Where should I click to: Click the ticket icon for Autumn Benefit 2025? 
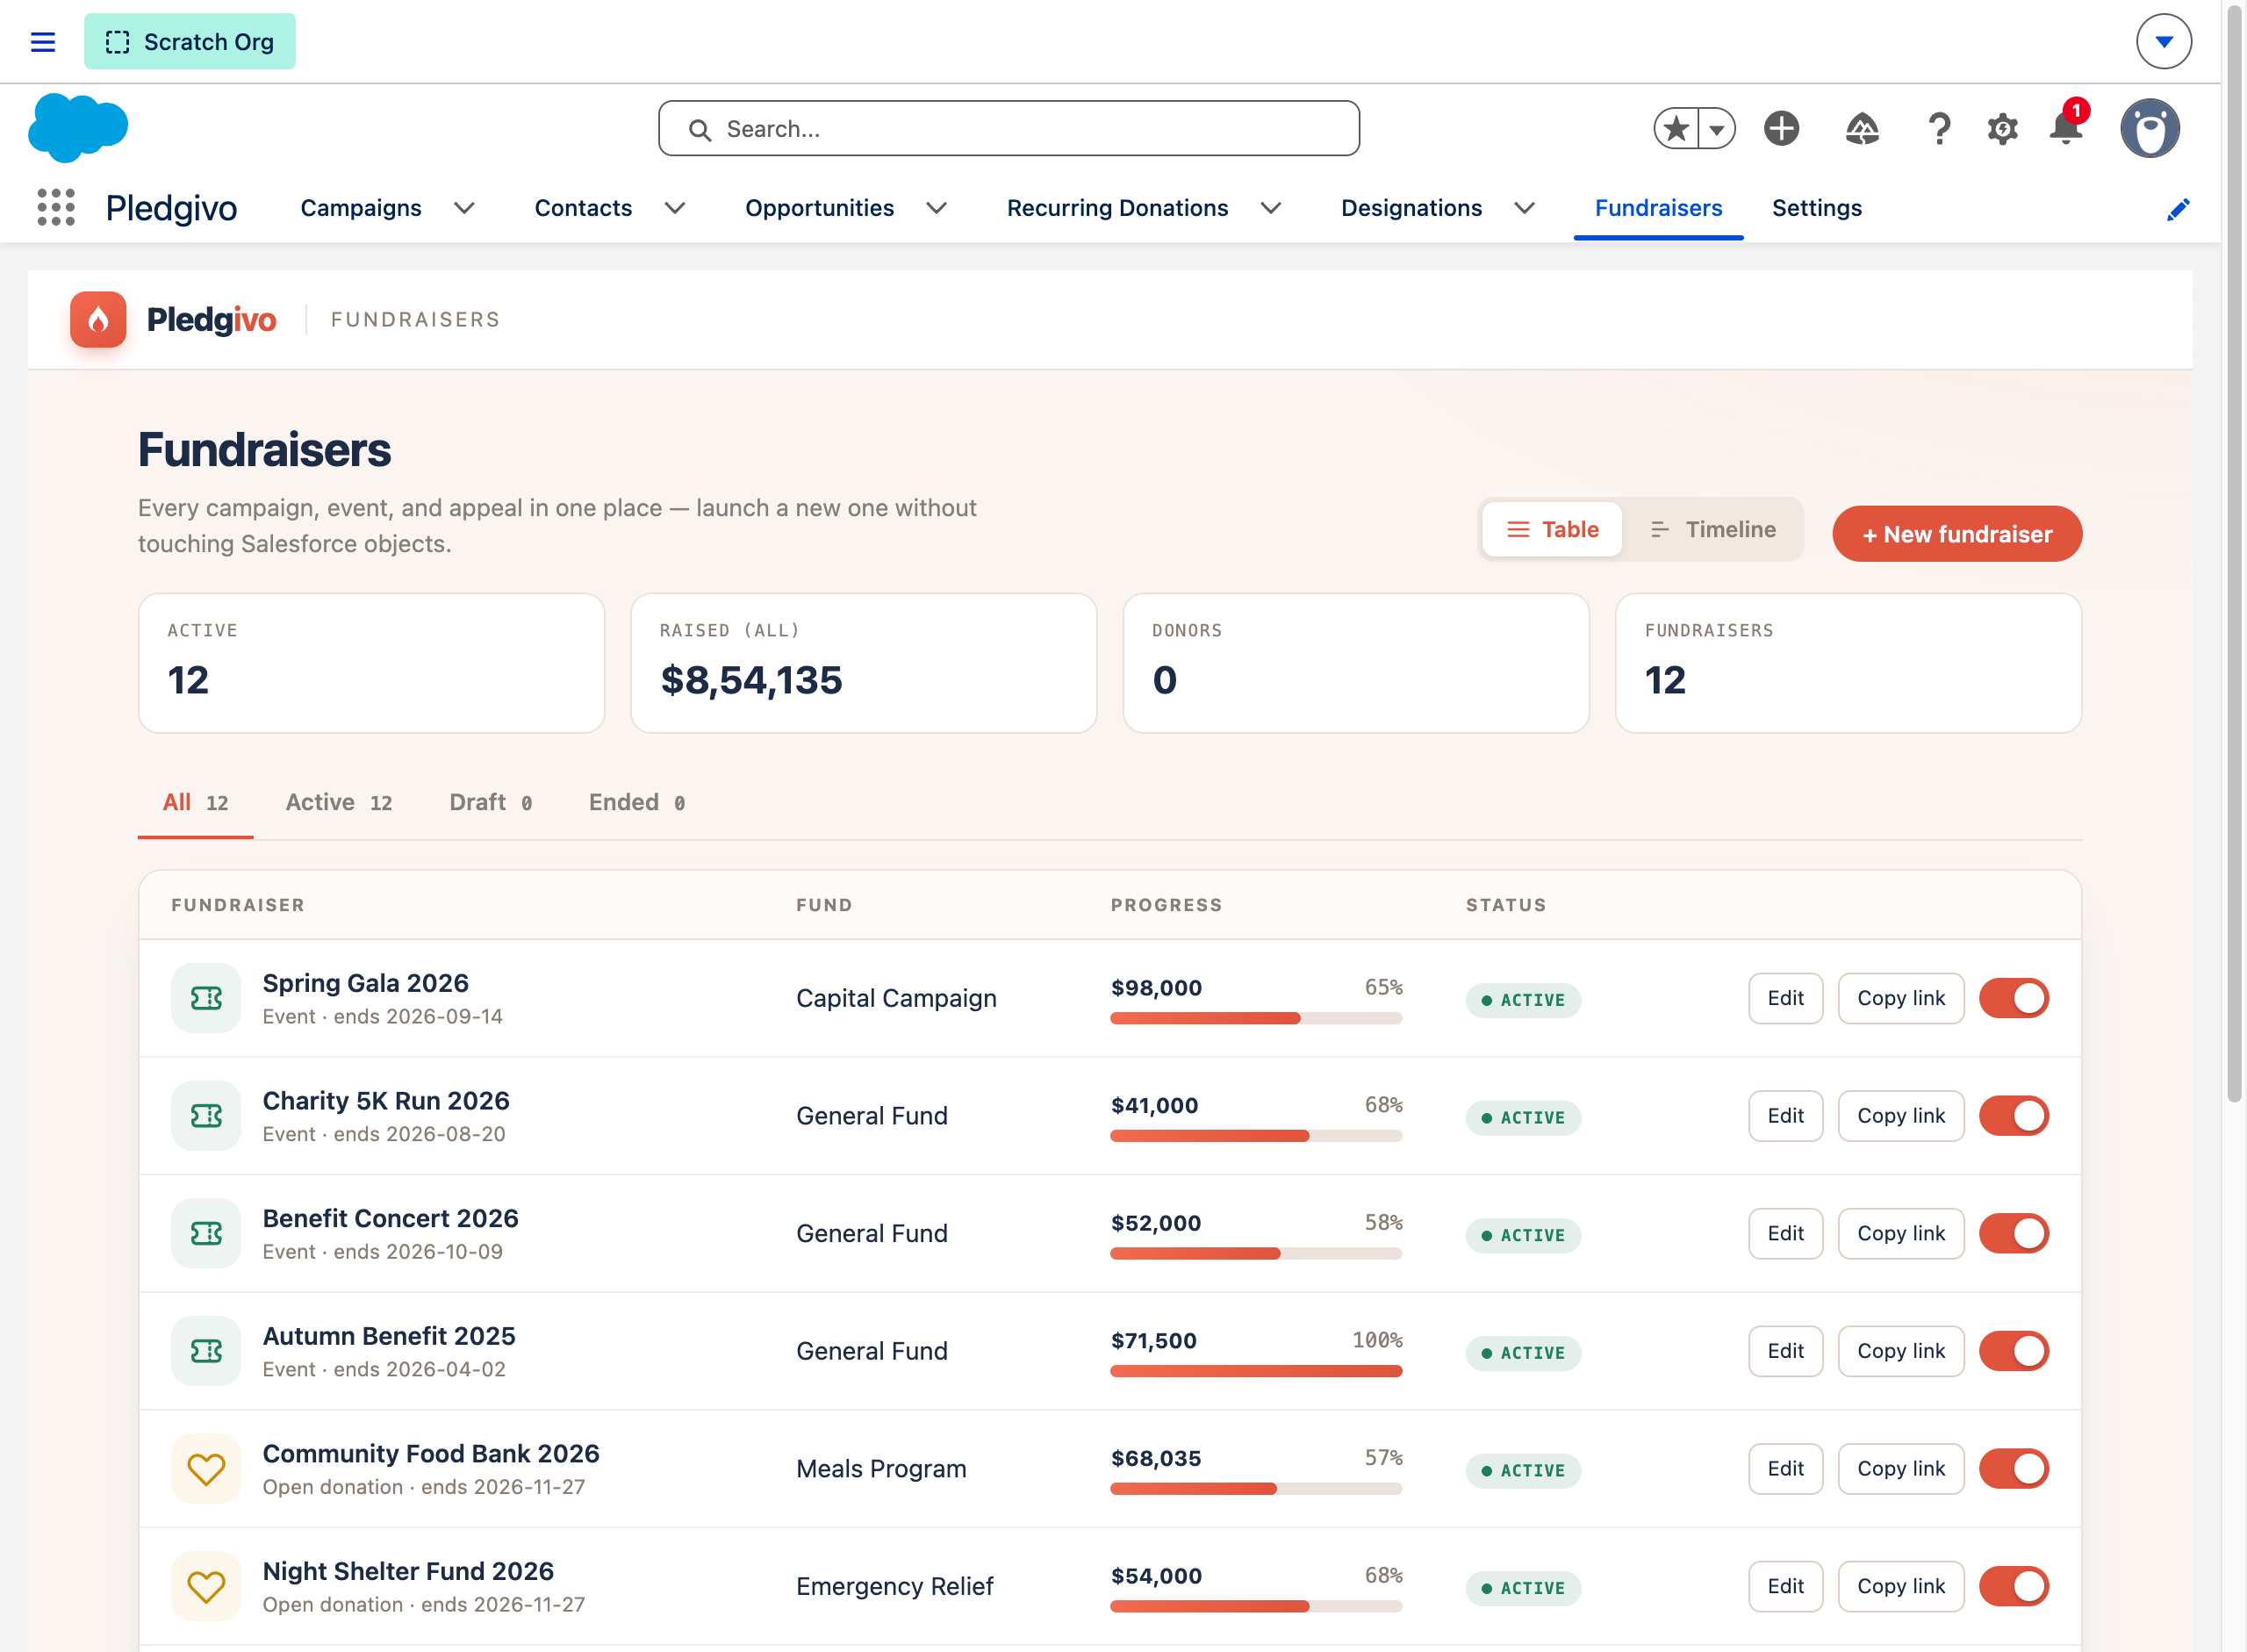206,1351
